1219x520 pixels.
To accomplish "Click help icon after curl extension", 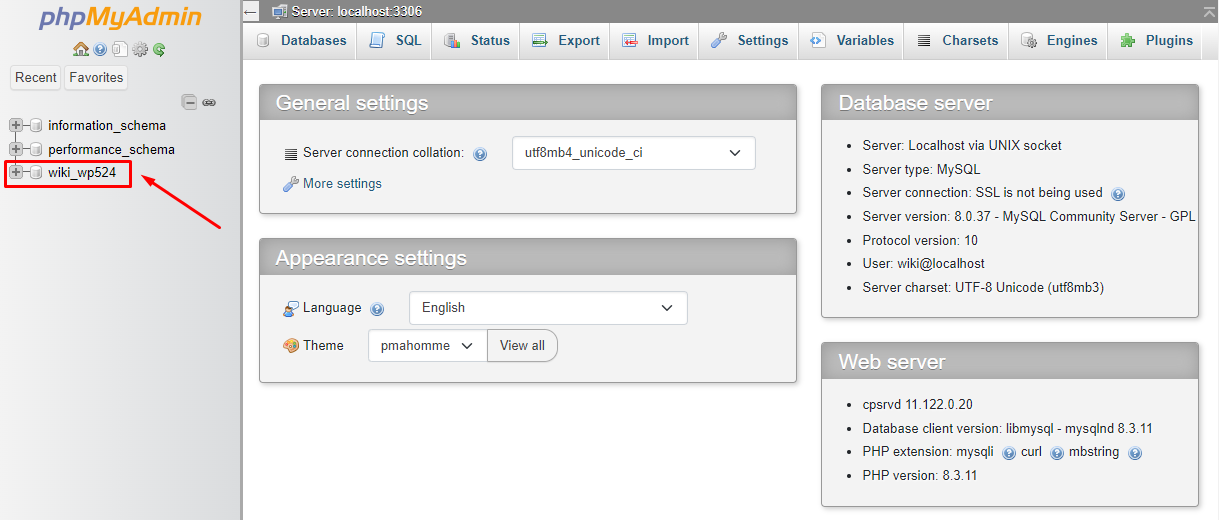I will coord(1057,453).
